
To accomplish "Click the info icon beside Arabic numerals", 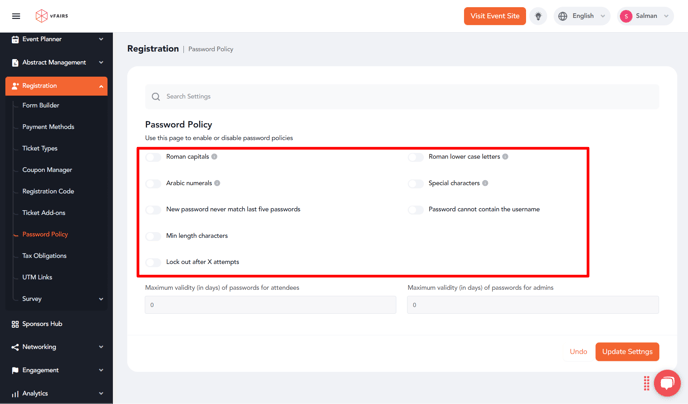I will coord(217,183).
